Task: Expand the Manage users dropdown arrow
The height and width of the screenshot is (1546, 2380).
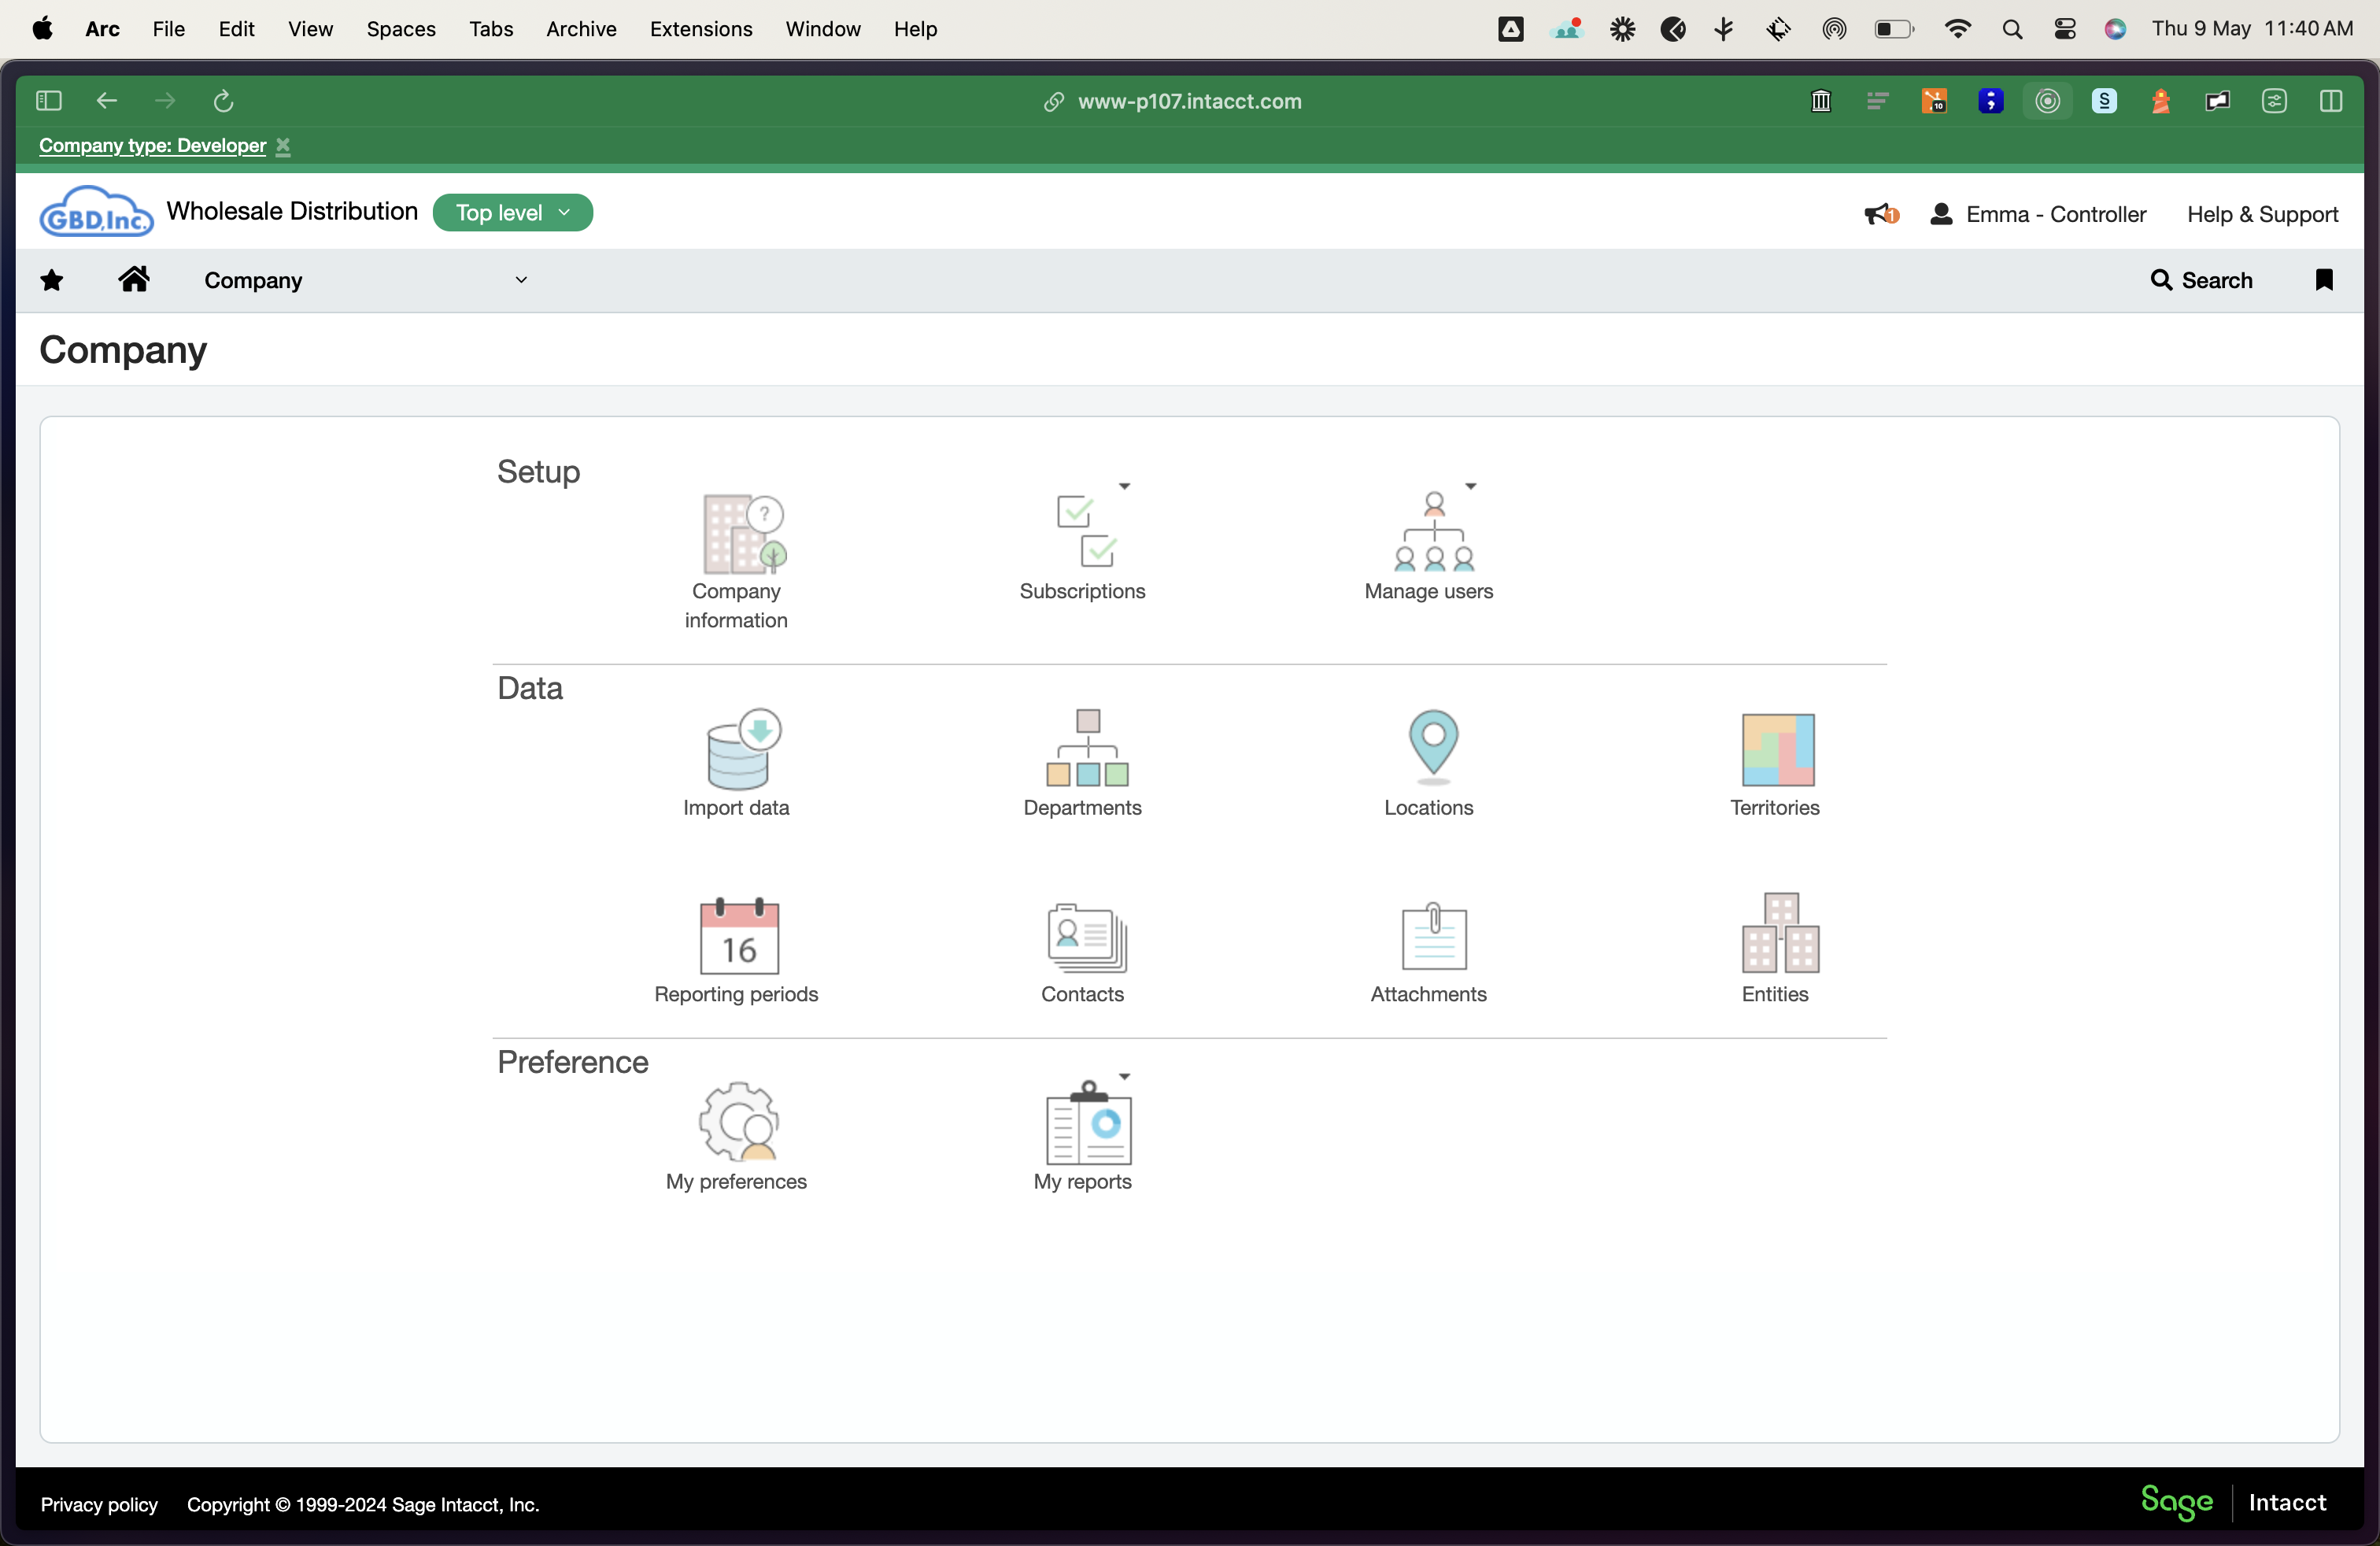Action: click(x=1470, y=487)
